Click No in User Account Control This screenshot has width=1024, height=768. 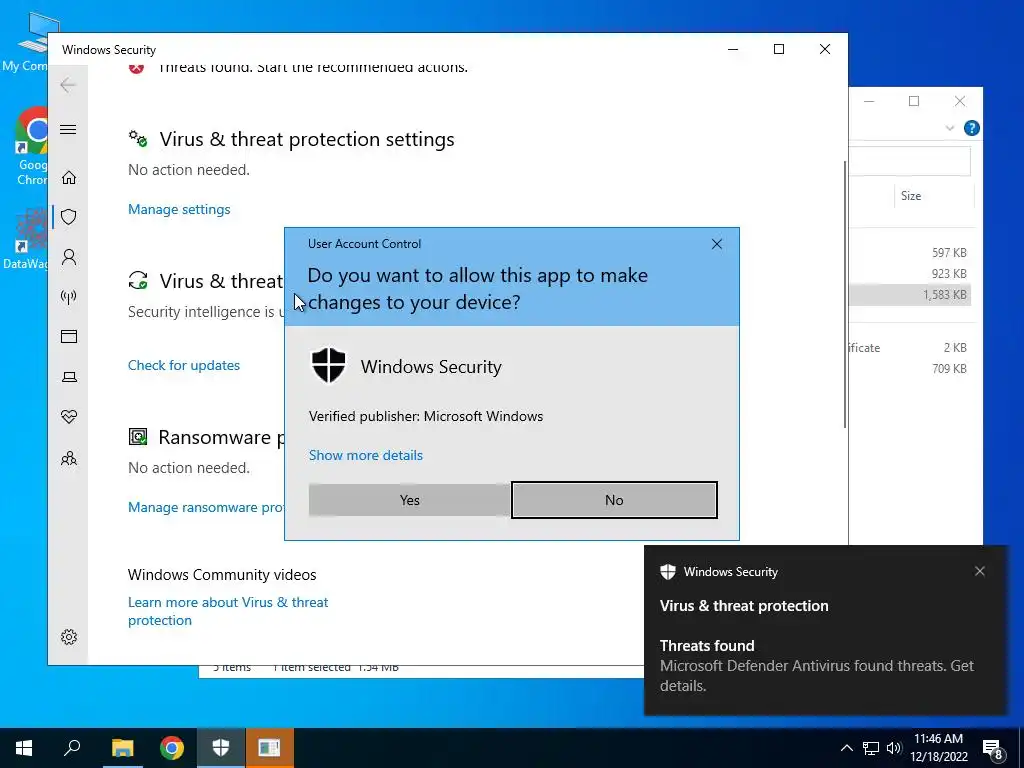pyautogui.click(x=614, y=500)
